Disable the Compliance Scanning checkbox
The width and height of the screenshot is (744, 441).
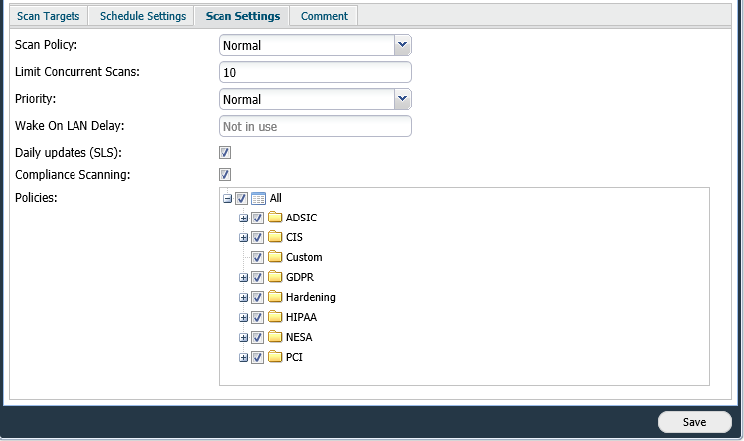click(x=225, y=175)
